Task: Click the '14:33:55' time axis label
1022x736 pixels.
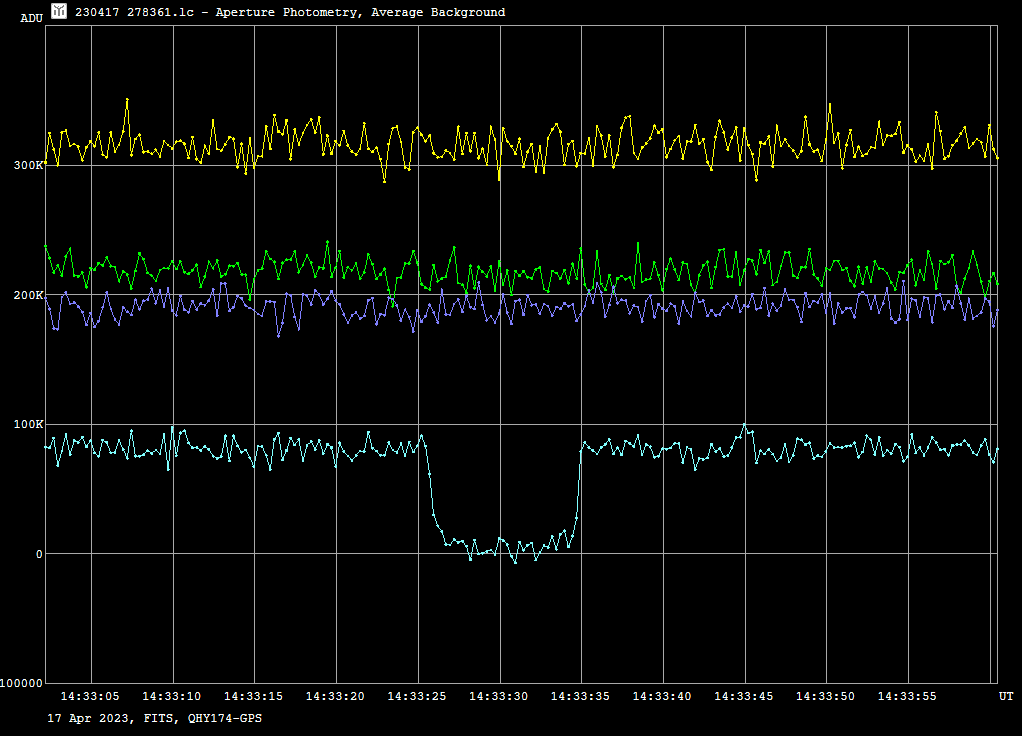Action: point(907,696)
